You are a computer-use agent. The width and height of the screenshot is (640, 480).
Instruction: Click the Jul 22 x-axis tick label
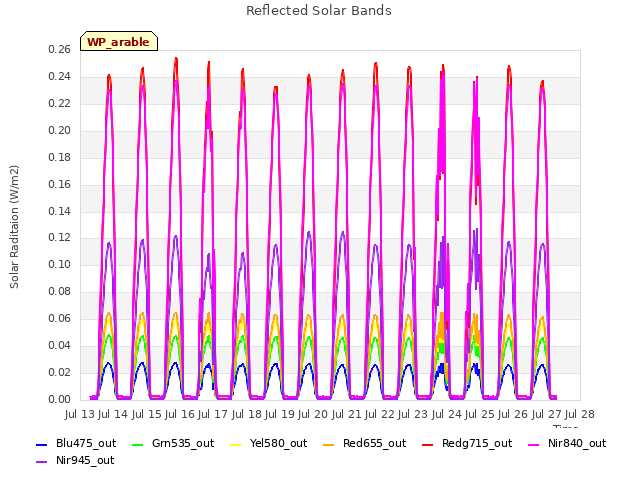click(x=380, y=414)
